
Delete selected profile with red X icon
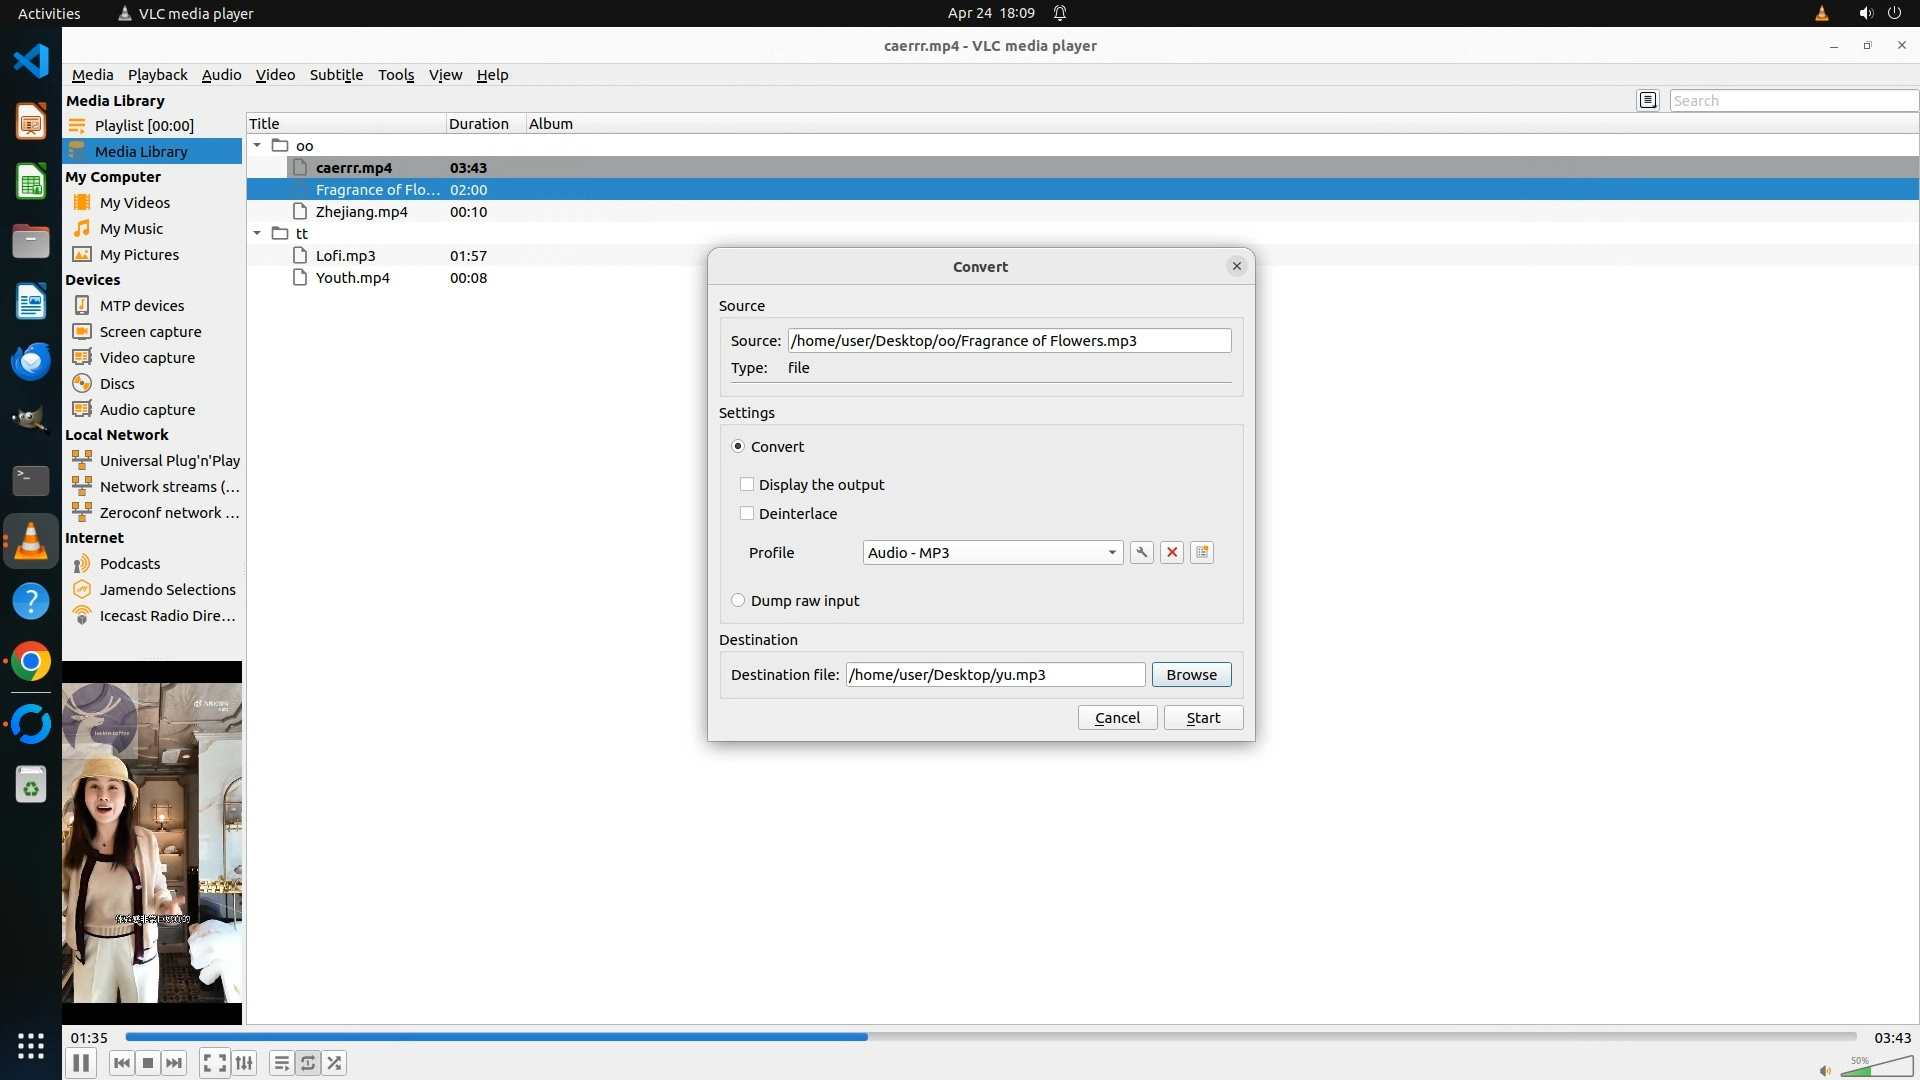point(1172,553)
